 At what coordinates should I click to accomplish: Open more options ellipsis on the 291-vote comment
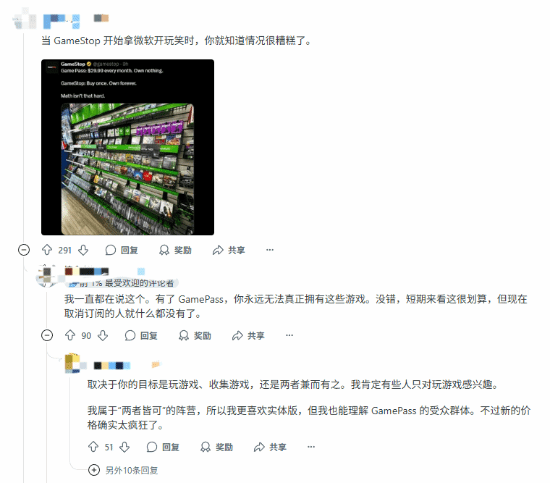270,250
